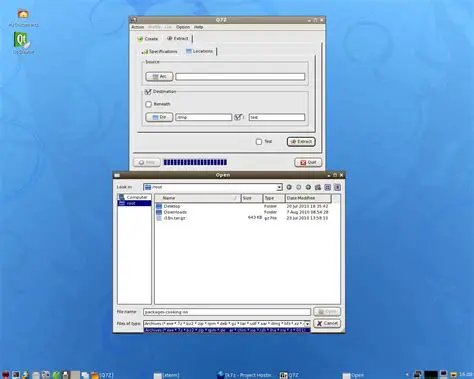Toggle the Destination checkbox
Screen dimensions: 474x379
tap(148, 91)
